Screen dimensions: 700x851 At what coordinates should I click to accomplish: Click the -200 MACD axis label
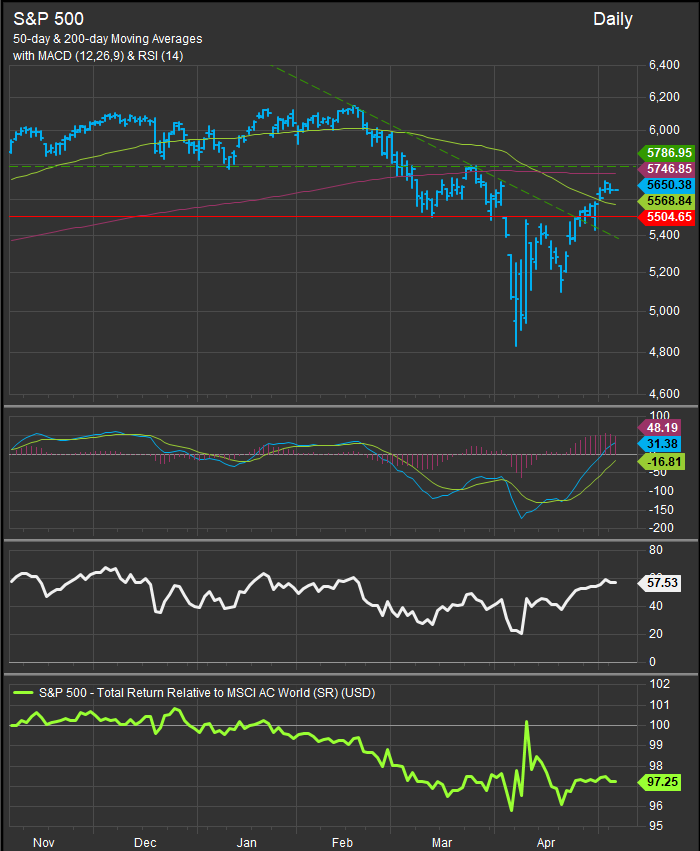point(661,528)
